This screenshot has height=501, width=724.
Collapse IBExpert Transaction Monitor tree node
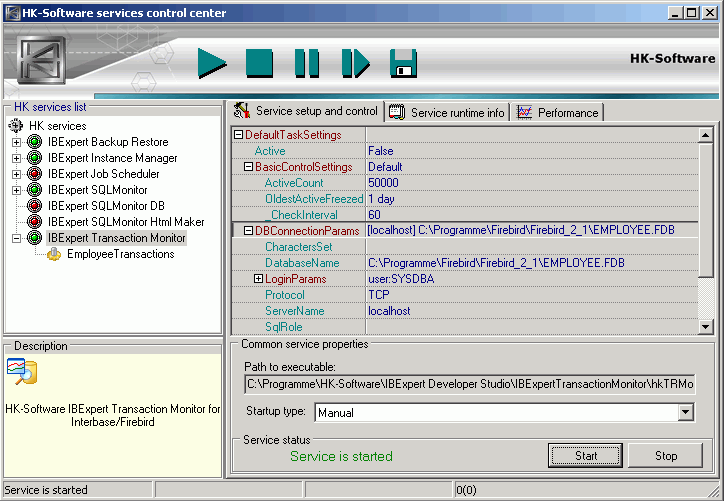pos(16,238)
